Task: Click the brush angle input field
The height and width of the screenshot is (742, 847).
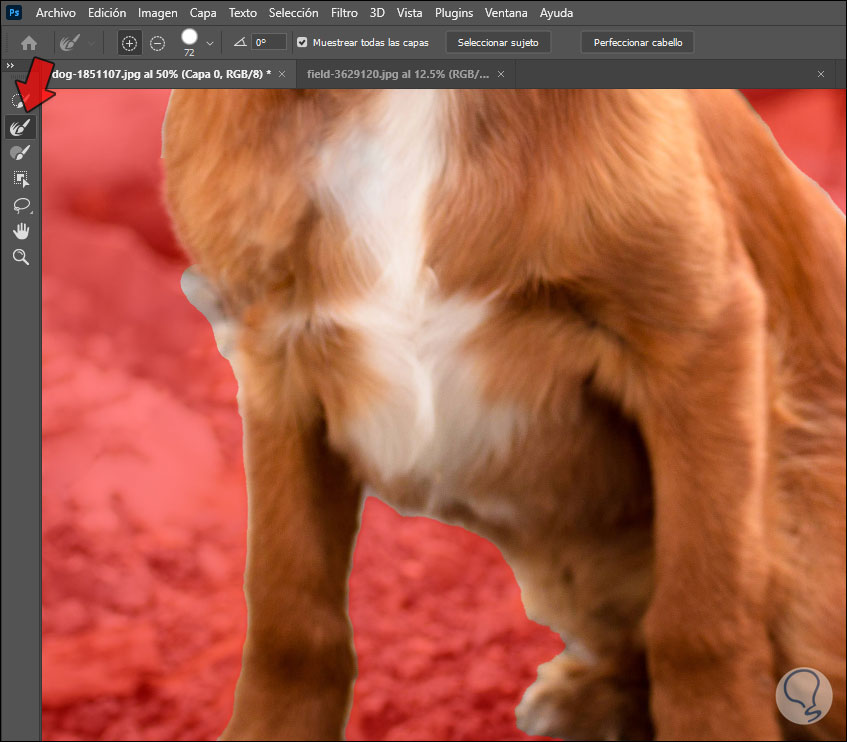Action: coord(269,43)
